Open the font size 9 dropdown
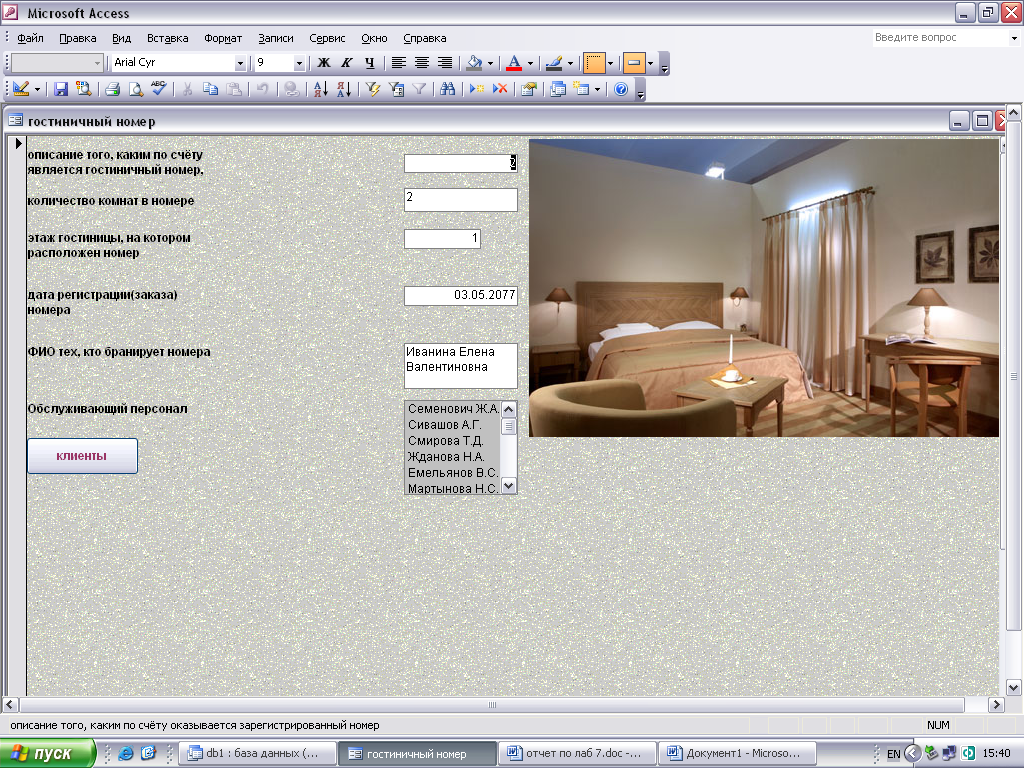 pos(298,63)
